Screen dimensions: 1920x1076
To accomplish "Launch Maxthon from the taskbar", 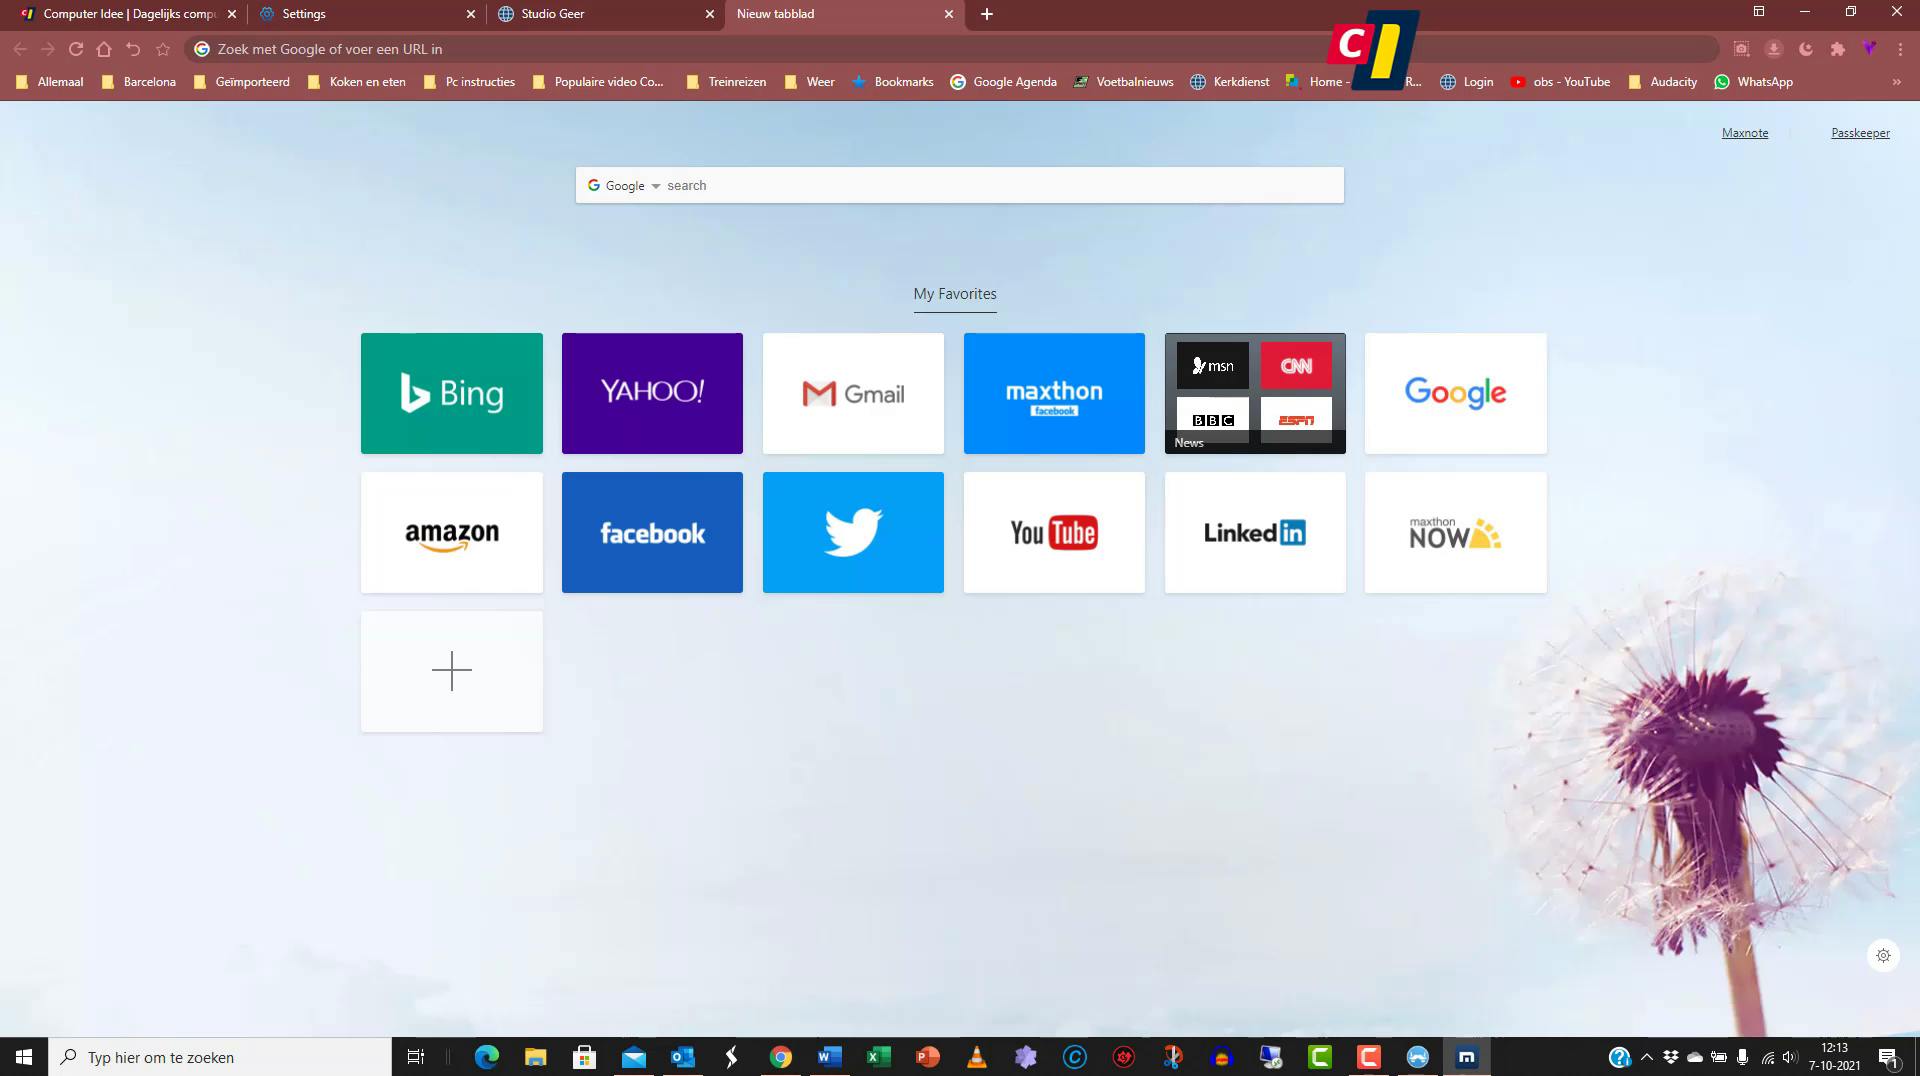I will (1466, 1057).
